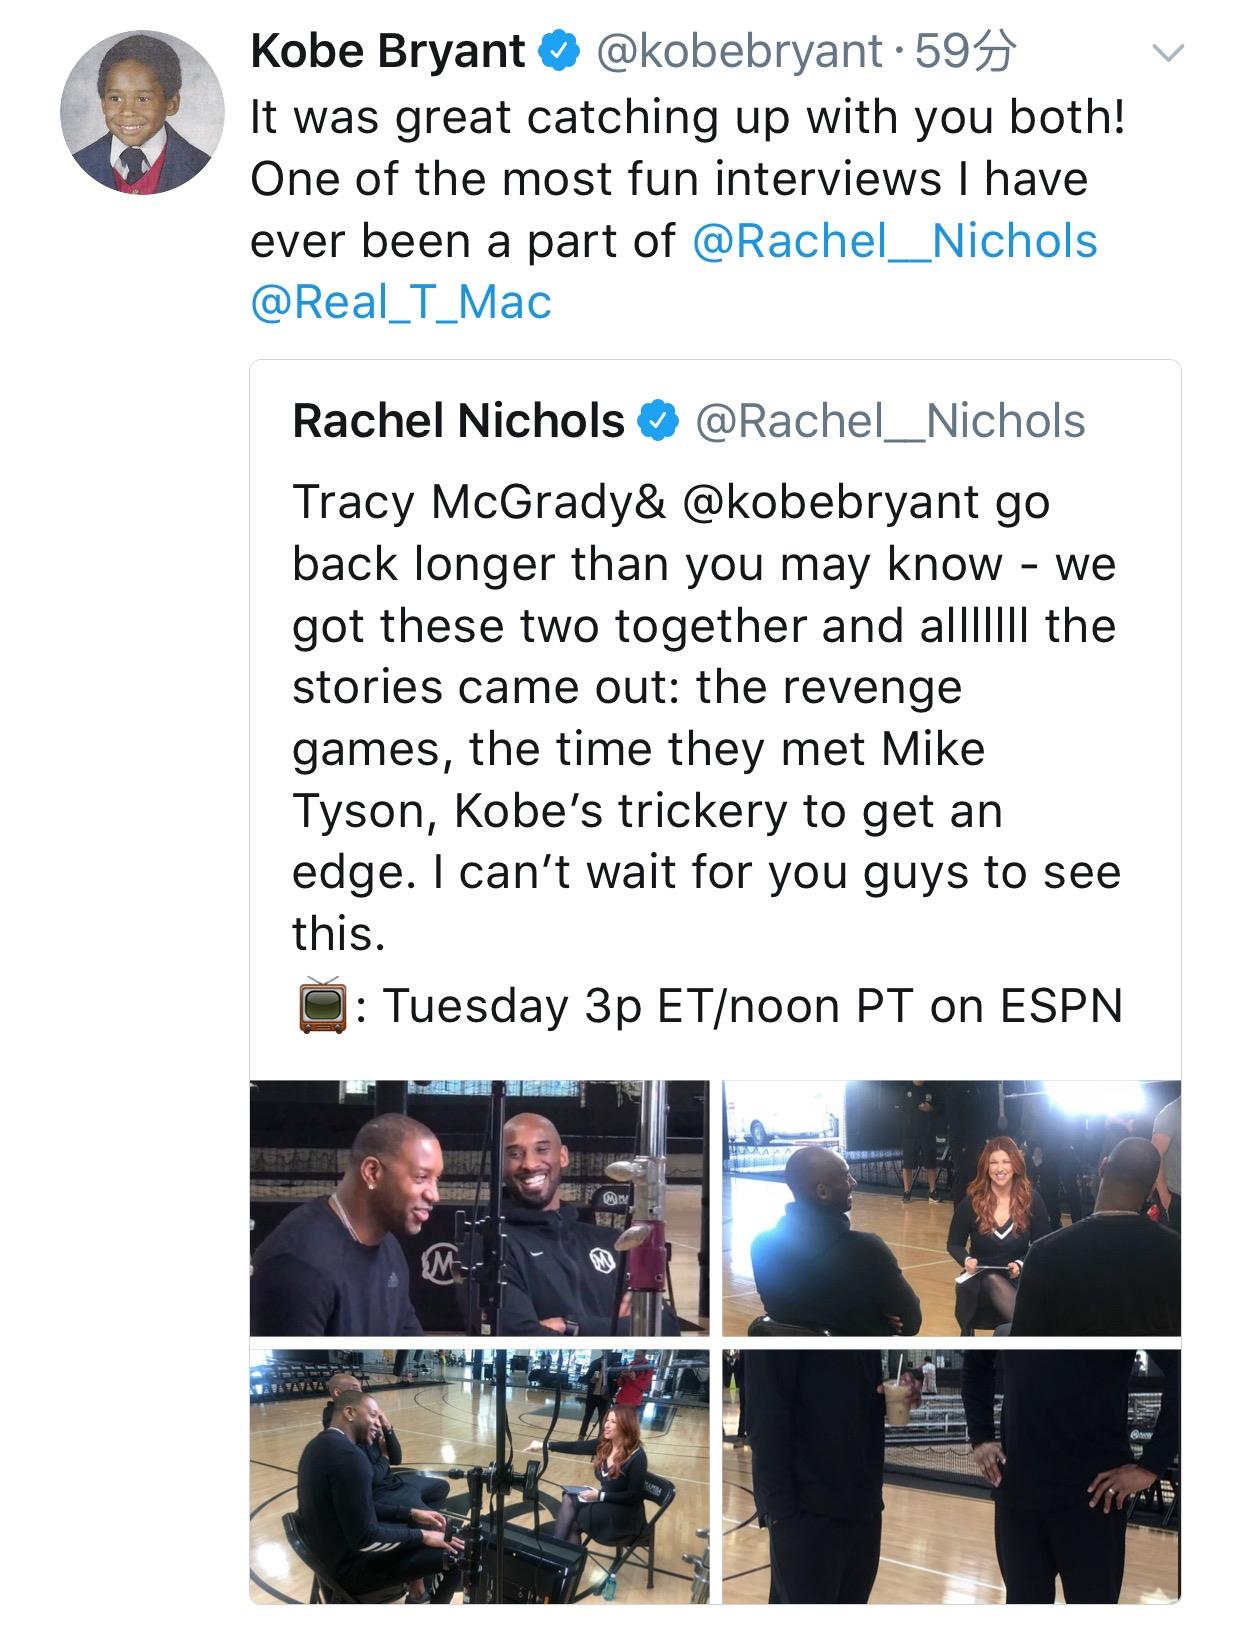
Task: Open the @Real_T_Mac mention
Action: pyautogui.click(x=400, y=302)
